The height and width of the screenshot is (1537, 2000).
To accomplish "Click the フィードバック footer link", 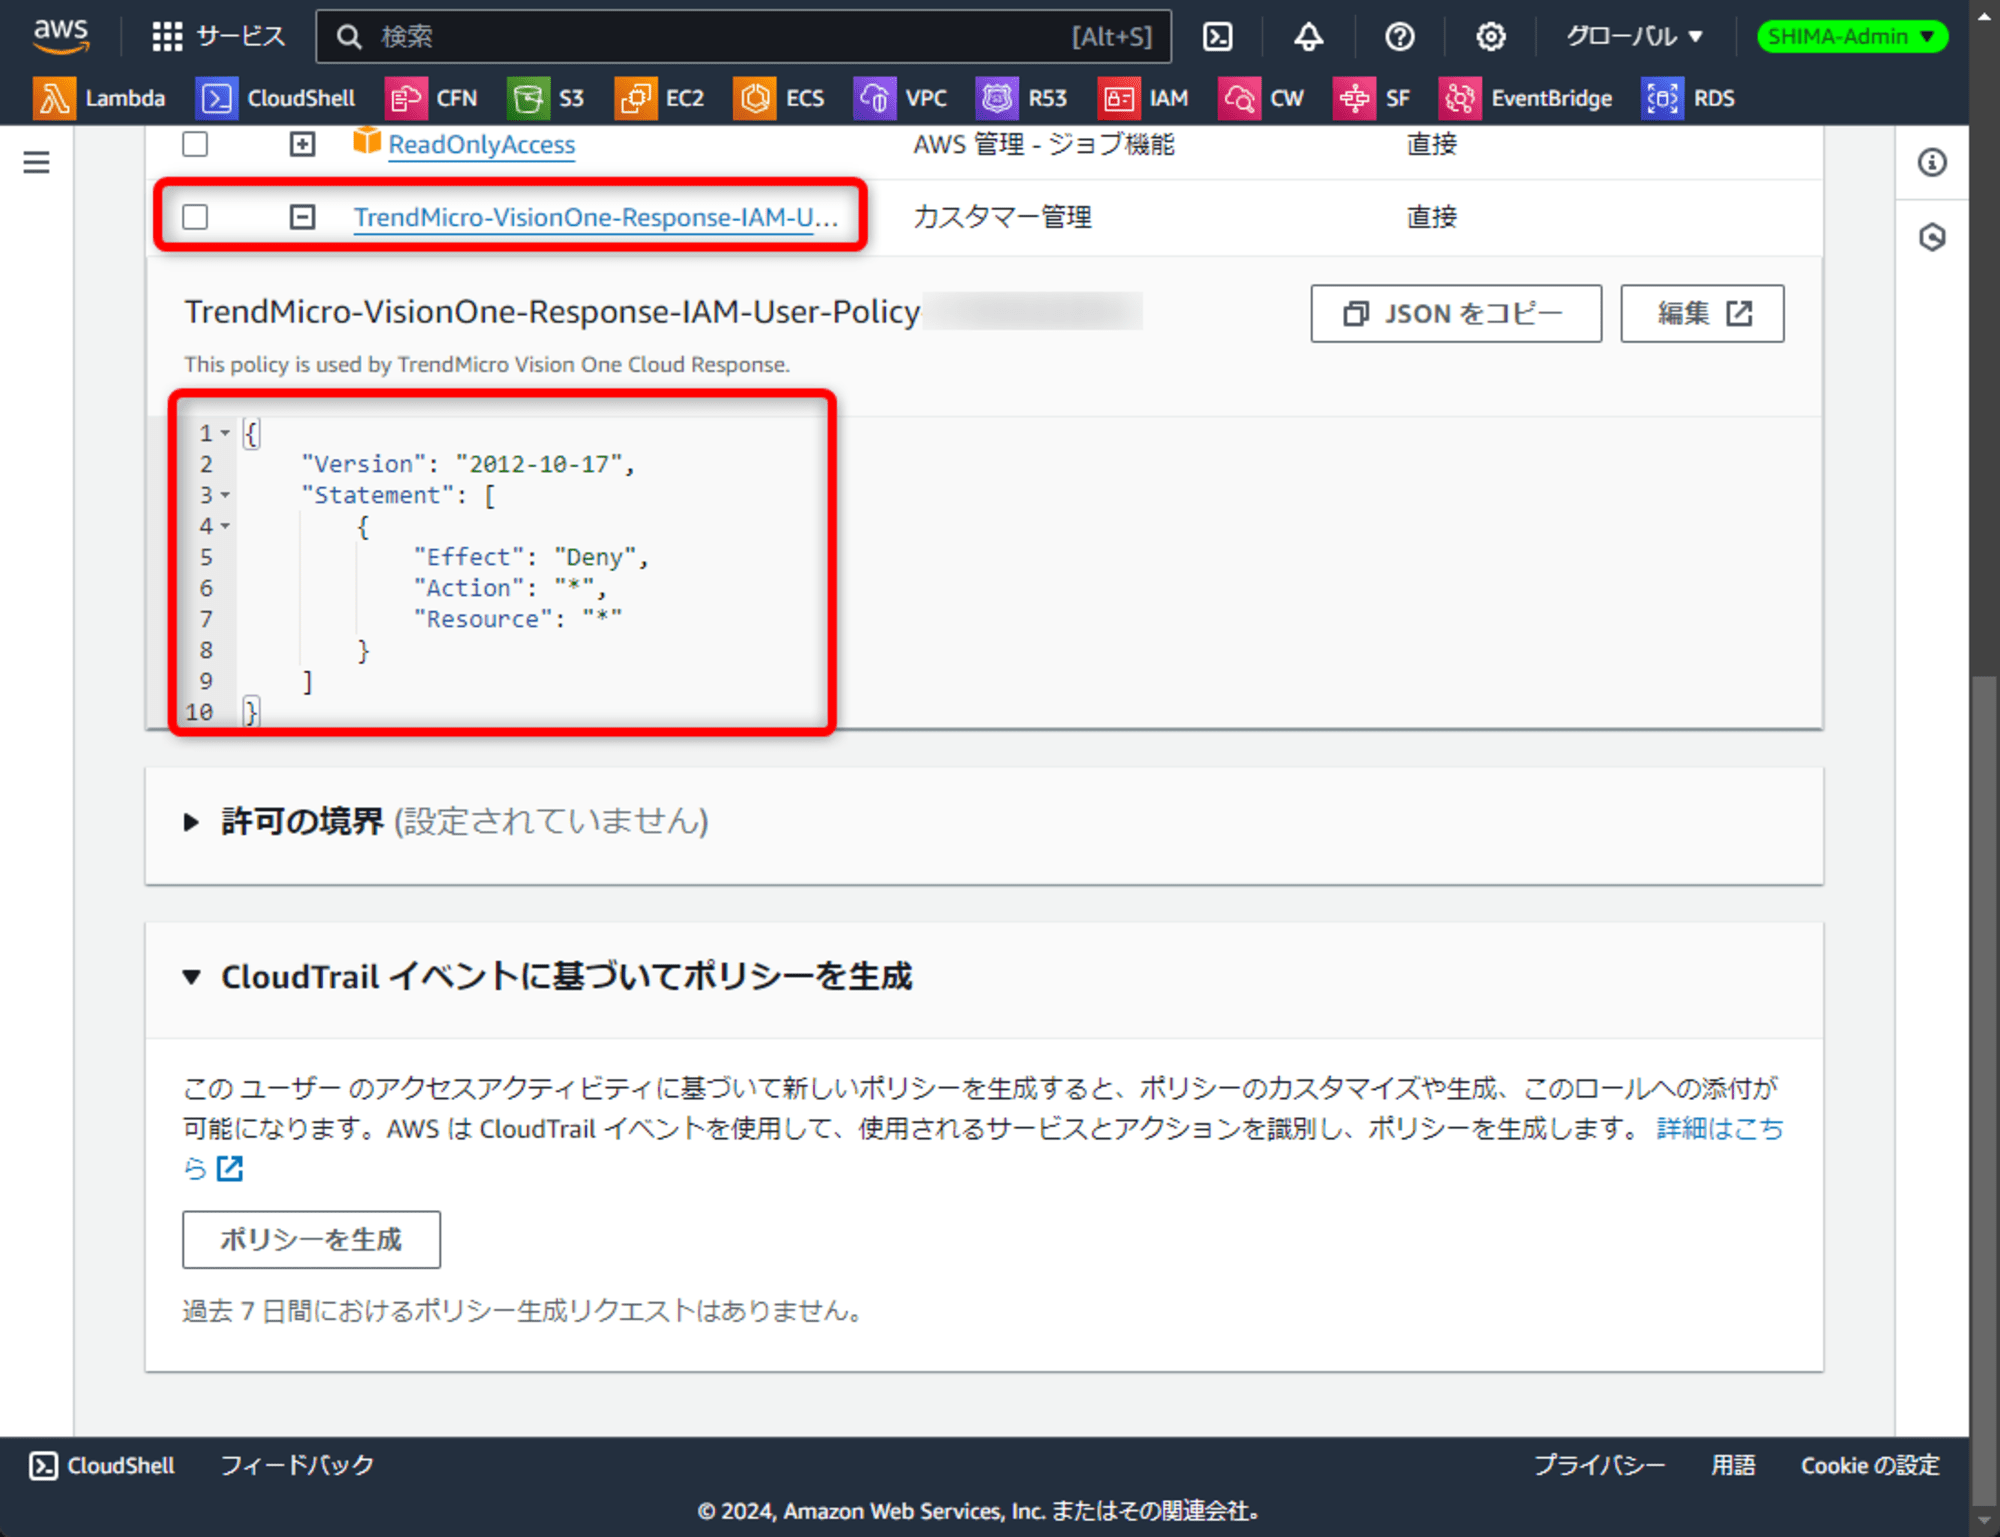I will coord(297,1466).
